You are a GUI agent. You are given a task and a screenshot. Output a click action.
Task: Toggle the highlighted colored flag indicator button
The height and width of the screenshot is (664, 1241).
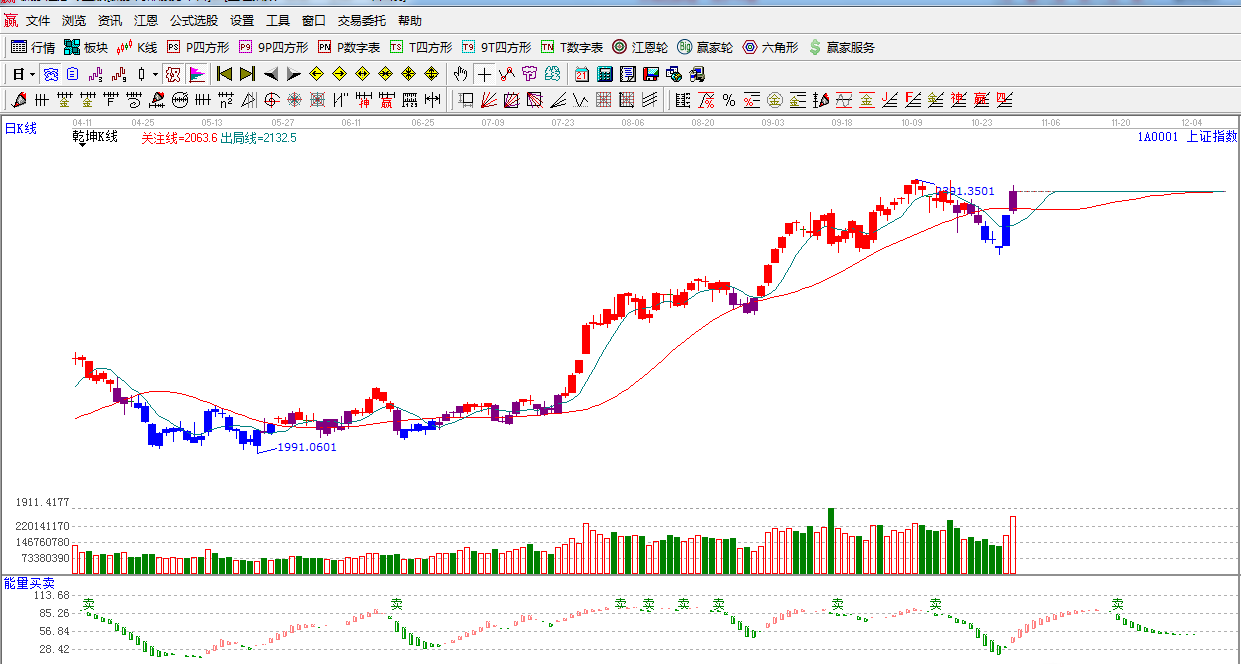196,74
